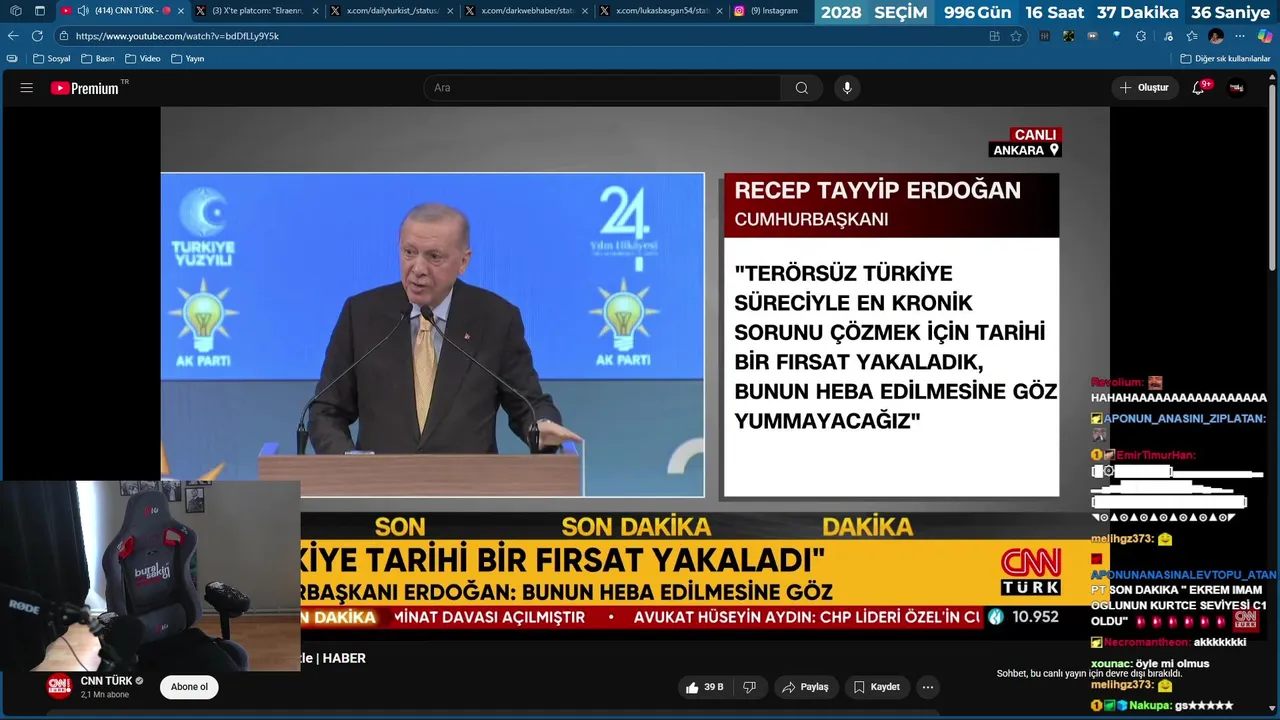Screen dimensions: 1280x720
Task: Click the fast-forward speed extension icon
Action: click(1093, 36)
